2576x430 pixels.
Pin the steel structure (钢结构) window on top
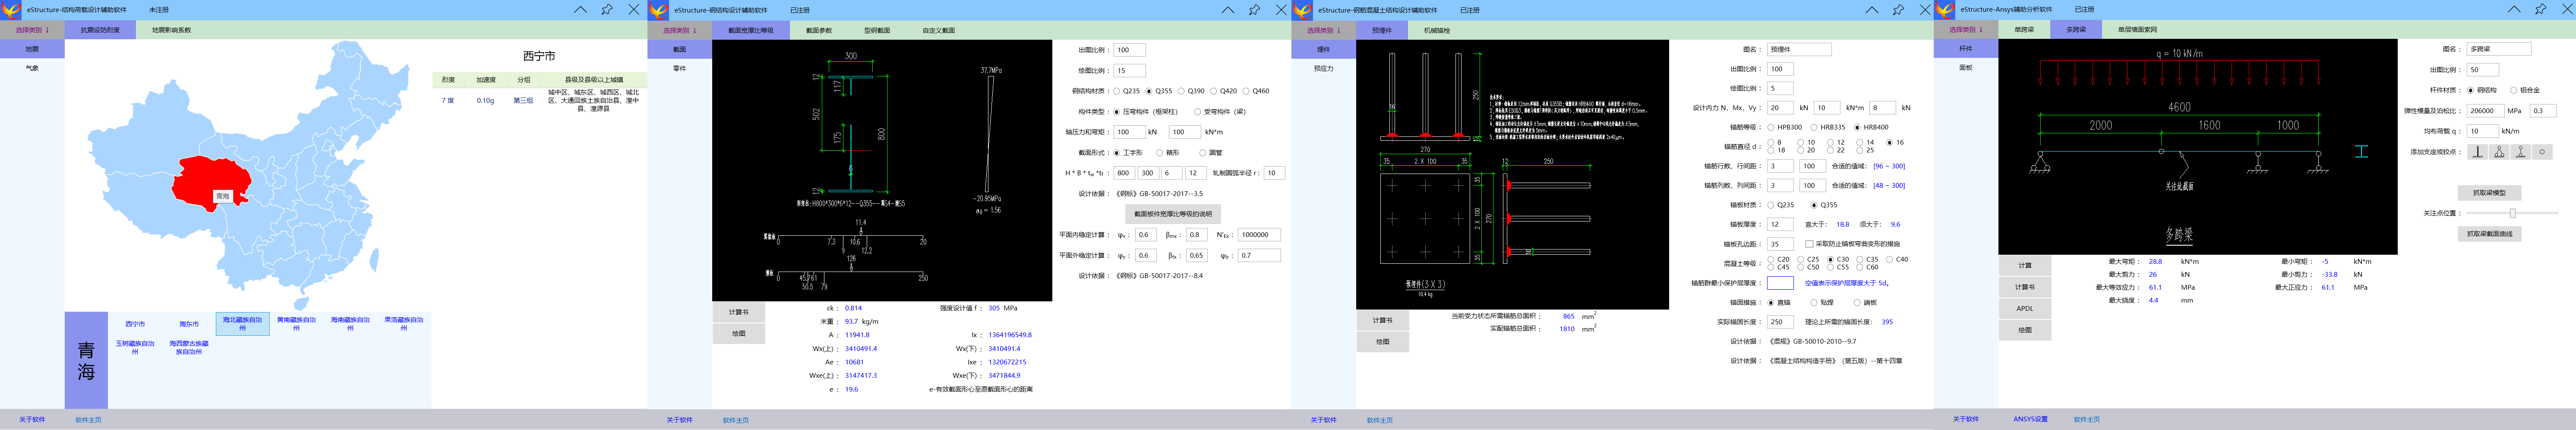1254,9
